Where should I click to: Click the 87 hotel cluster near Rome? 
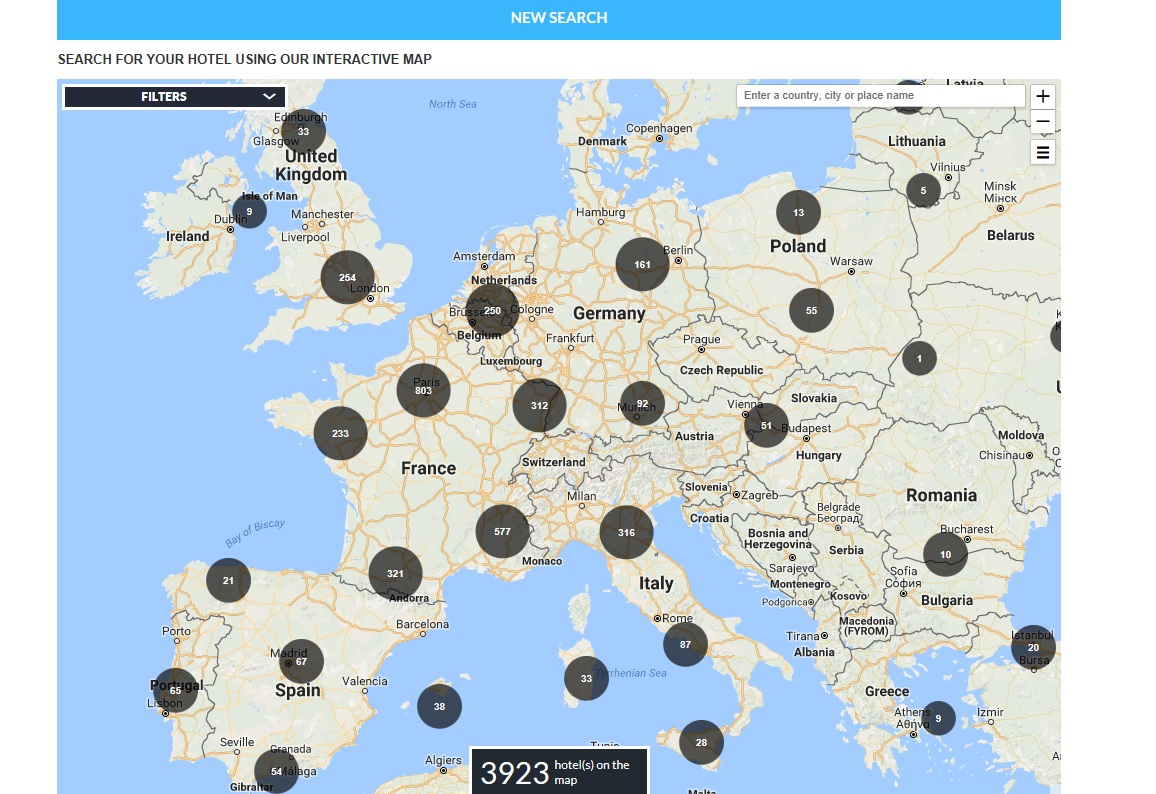click(x=685, y=644)
